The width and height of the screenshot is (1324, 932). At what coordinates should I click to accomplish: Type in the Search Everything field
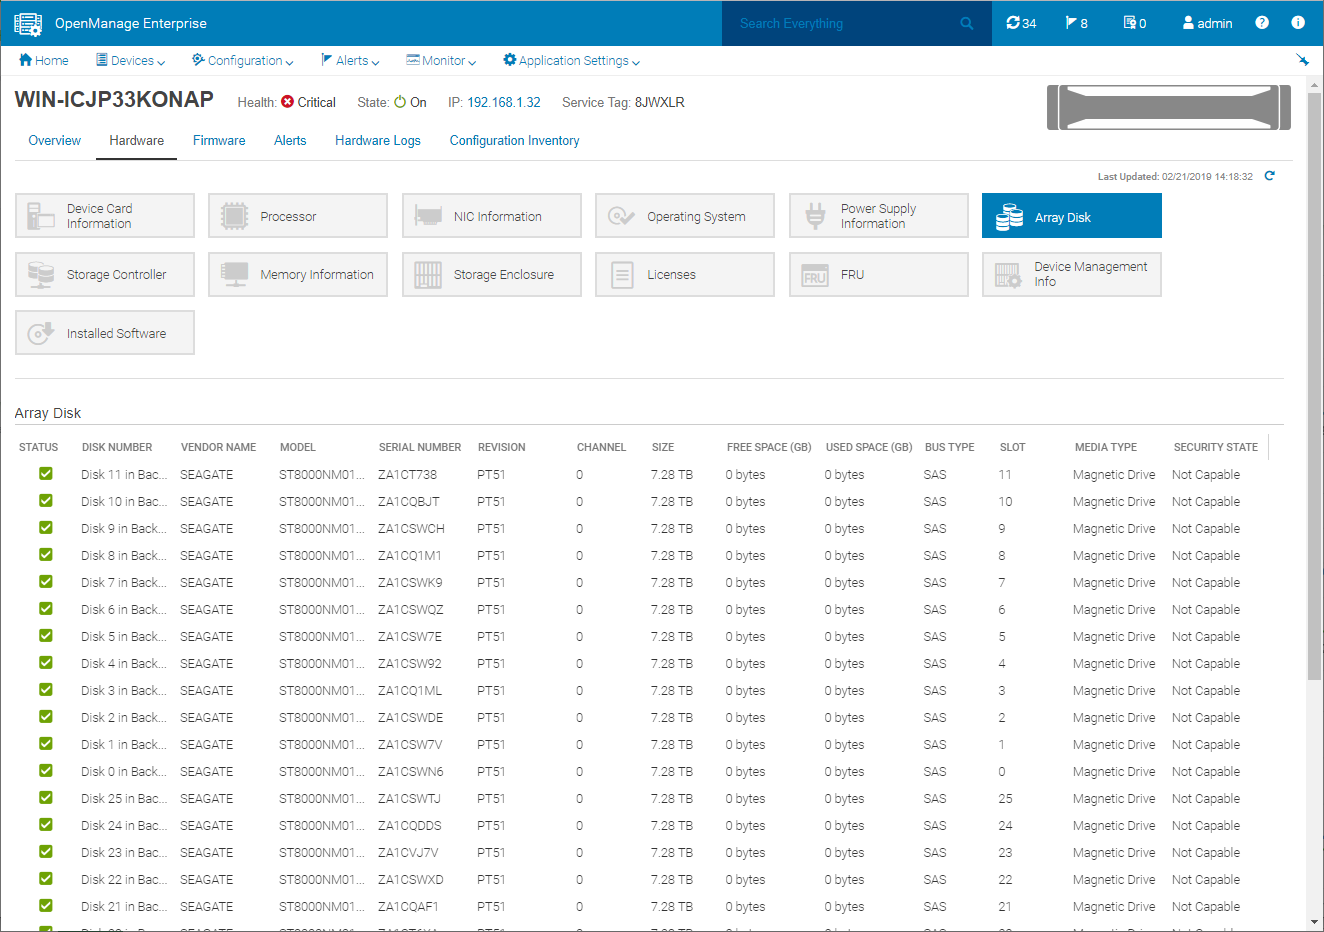(x=840, y=23)
